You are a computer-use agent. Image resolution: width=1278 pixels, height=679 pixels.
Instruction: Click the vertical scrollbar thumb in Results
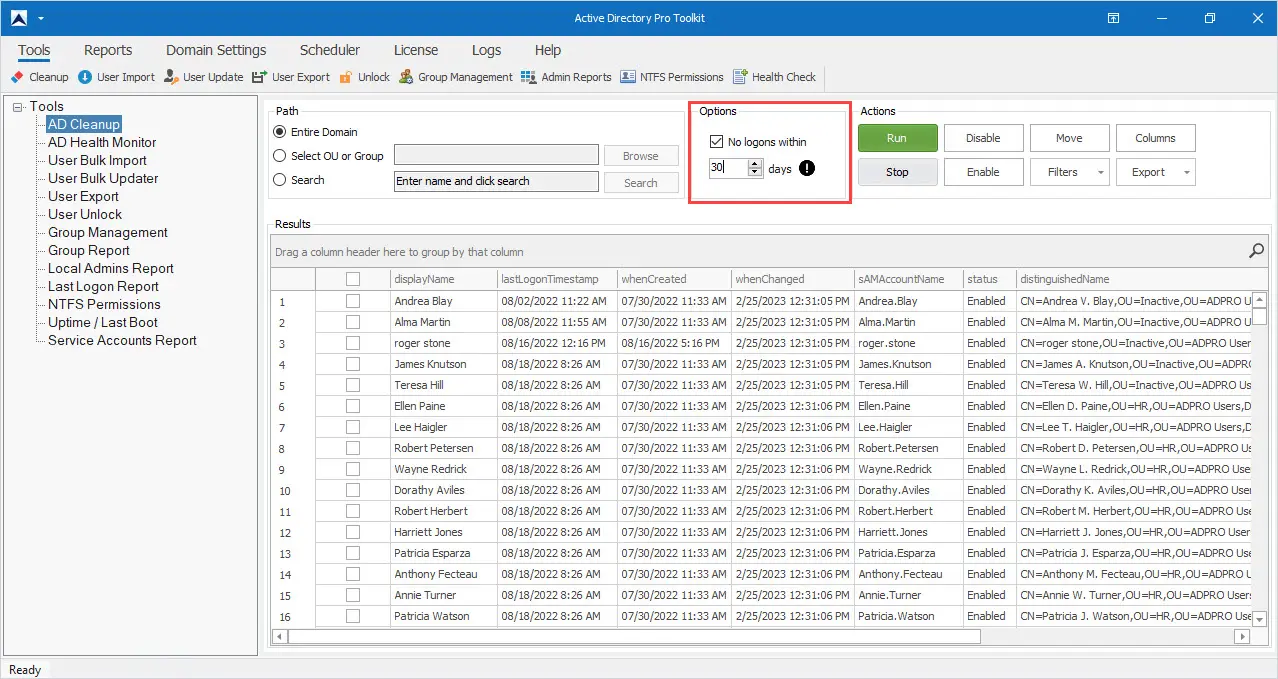[x=1260, y=316]
